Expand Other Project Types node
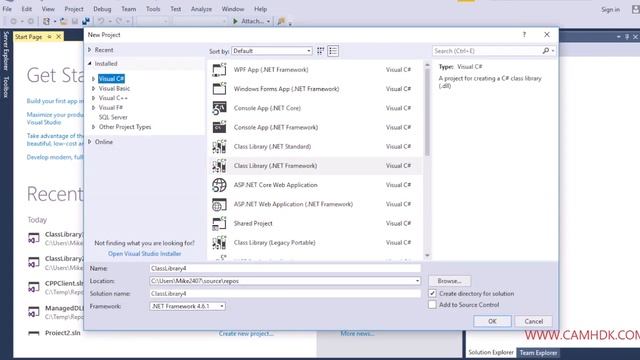This screenshot has height=360, width=640. pyautogui.click(x=93, y=127)
